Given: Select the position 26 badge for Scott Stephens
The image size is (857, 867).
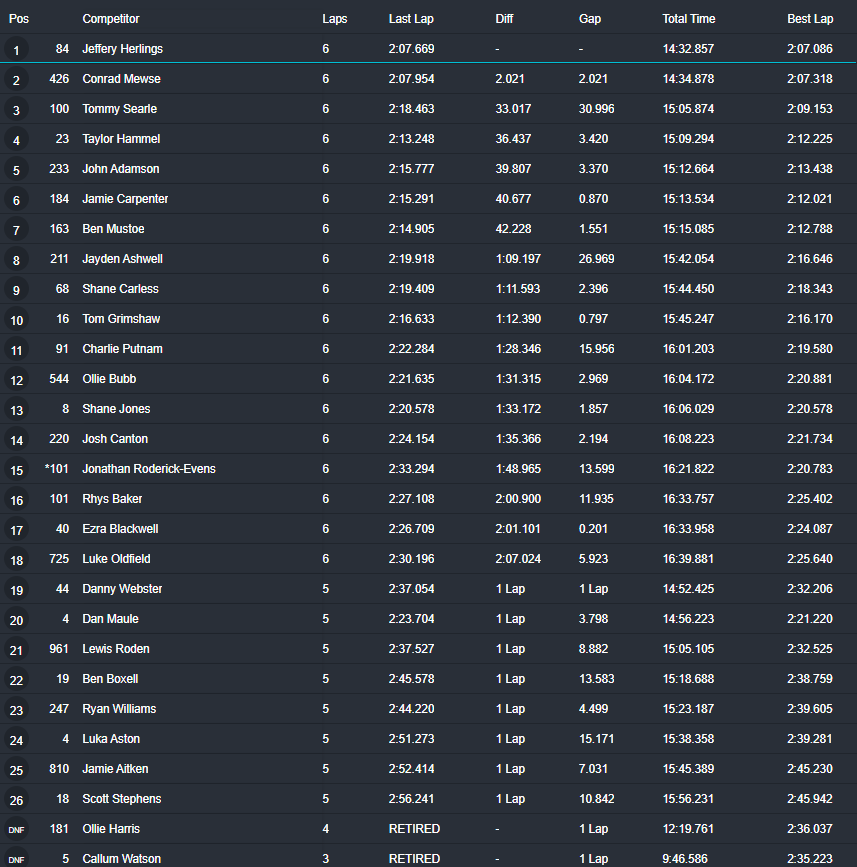Looking at the screenshot, I should tap(17, 800).
